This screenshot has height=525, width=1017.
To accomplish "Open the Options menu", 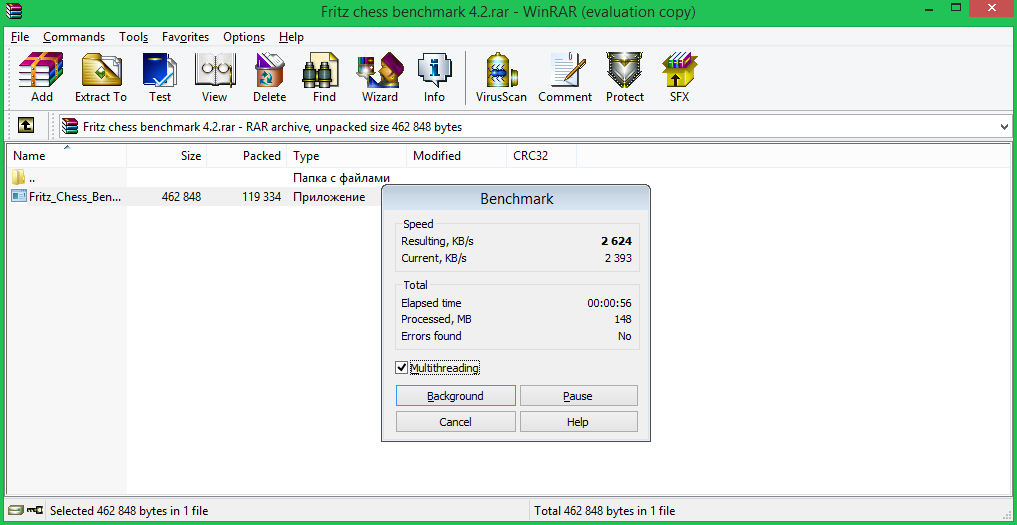I will coord(244,37).
